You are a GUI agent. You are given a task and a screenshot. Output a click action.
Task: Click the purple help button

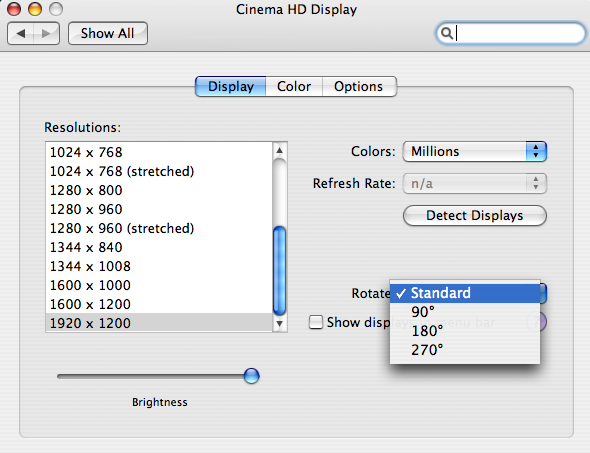[542, 322]
